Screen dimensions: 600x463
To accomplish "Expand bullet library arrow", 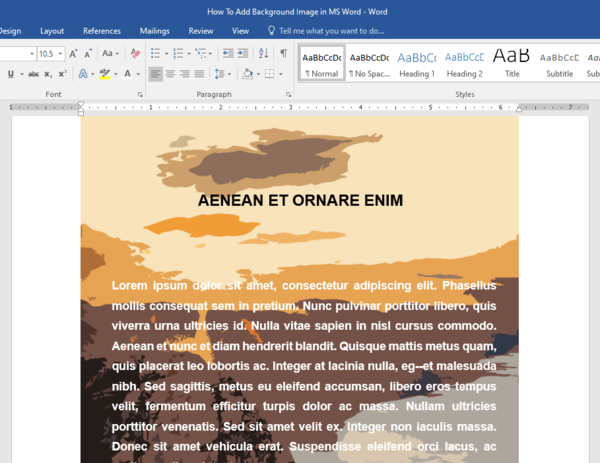I will (166, 54).
